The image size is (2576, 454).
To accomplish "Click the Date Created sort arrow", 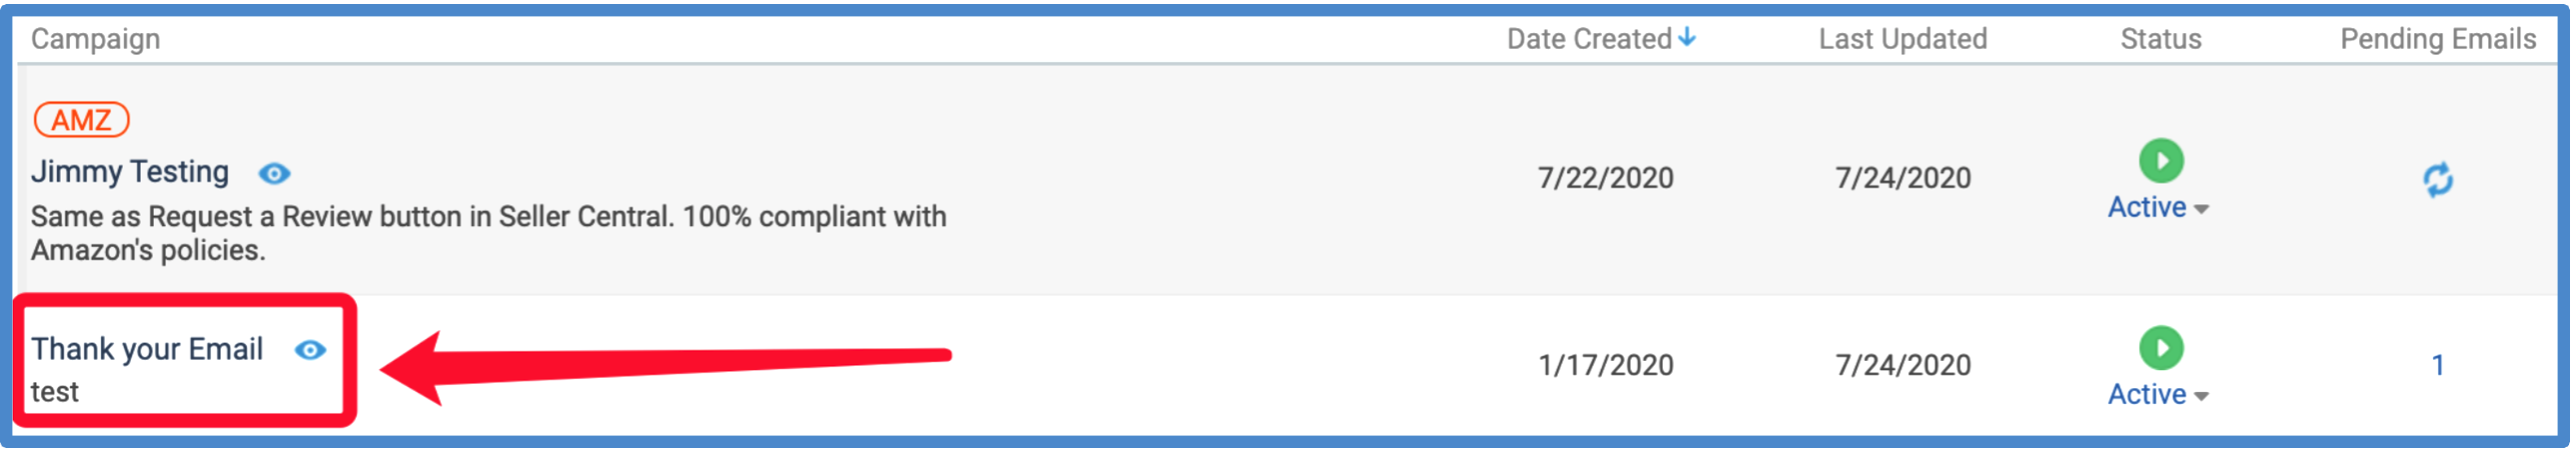I will pos(1688,38).
